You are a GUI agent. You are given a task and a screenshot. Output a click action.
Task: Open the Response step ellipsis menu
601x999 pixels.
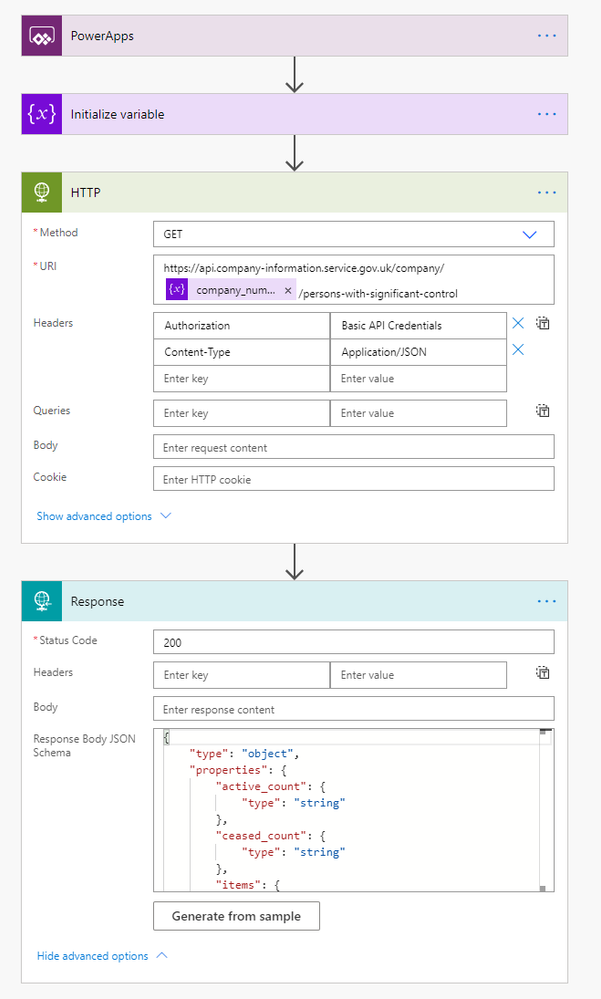[546, 601]
